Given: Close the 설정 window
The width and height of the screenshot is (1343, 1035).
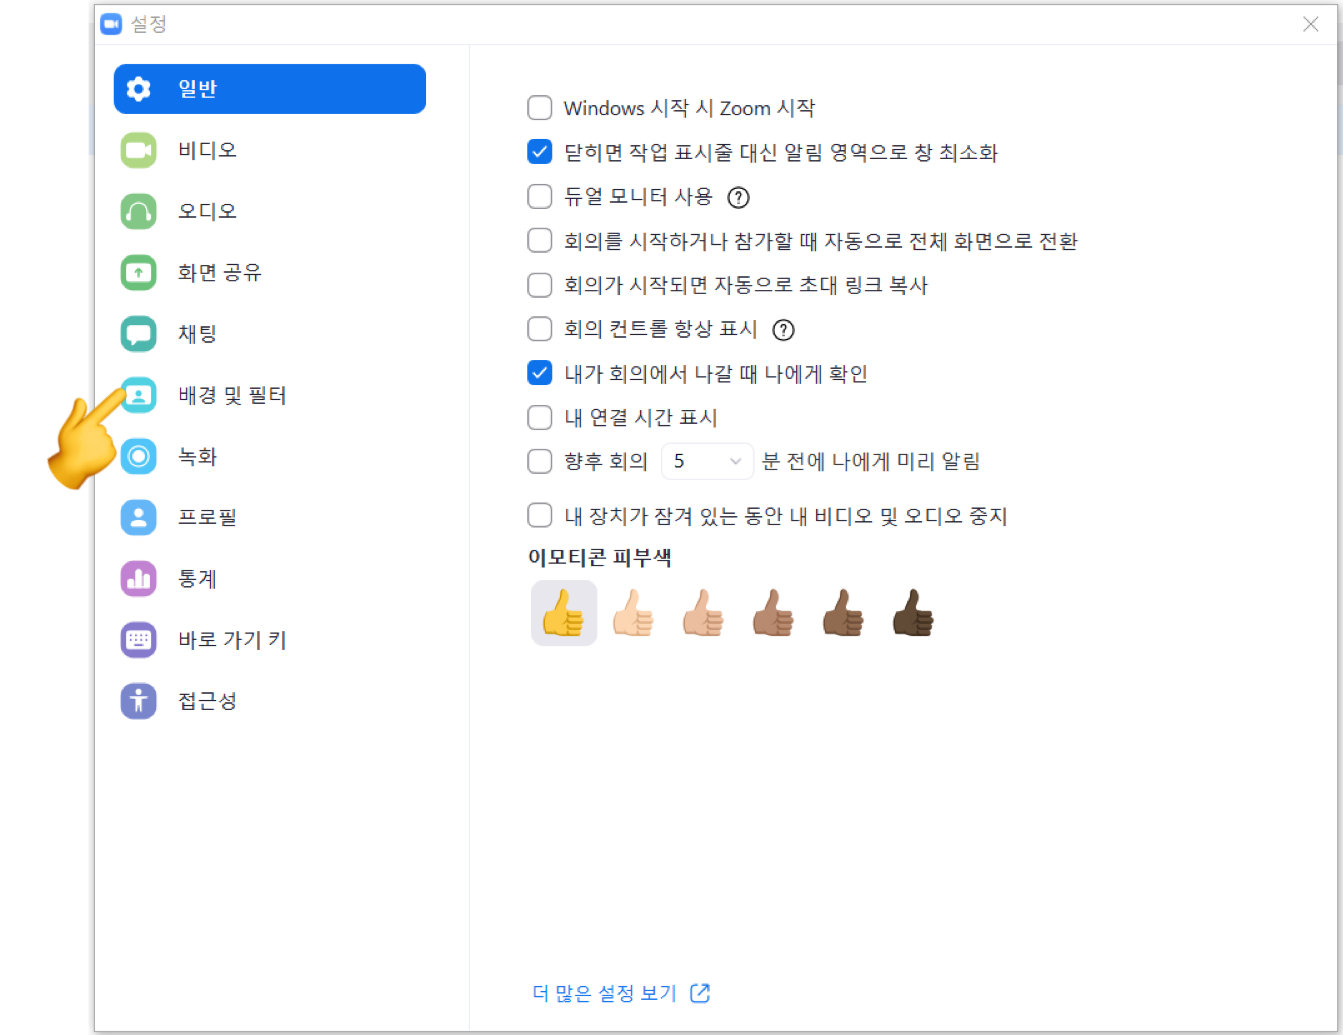Looking at the screenshot, I should [x=1311, y=24].
